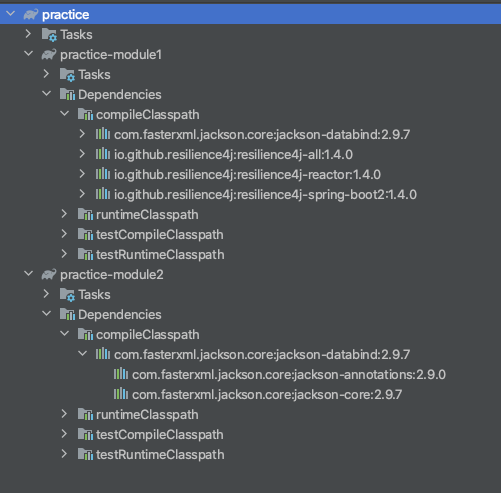
Task: Collapse compileClasspath under practice-module1
Action: [x=65, y=114]
